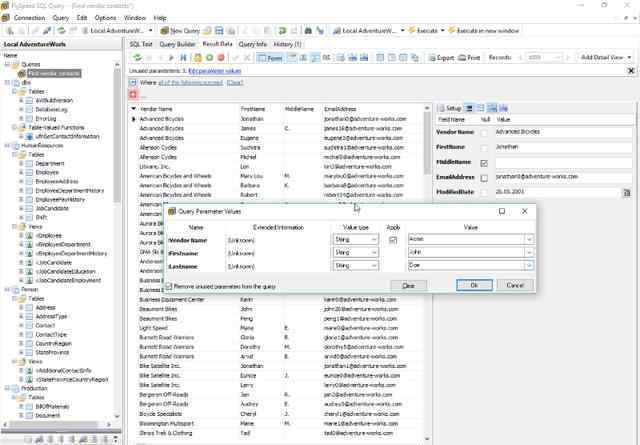Image resolution: width=640 pixels, height=445 pixels.
Task: Select the Employee table in tree
Action: click(47, 172)
